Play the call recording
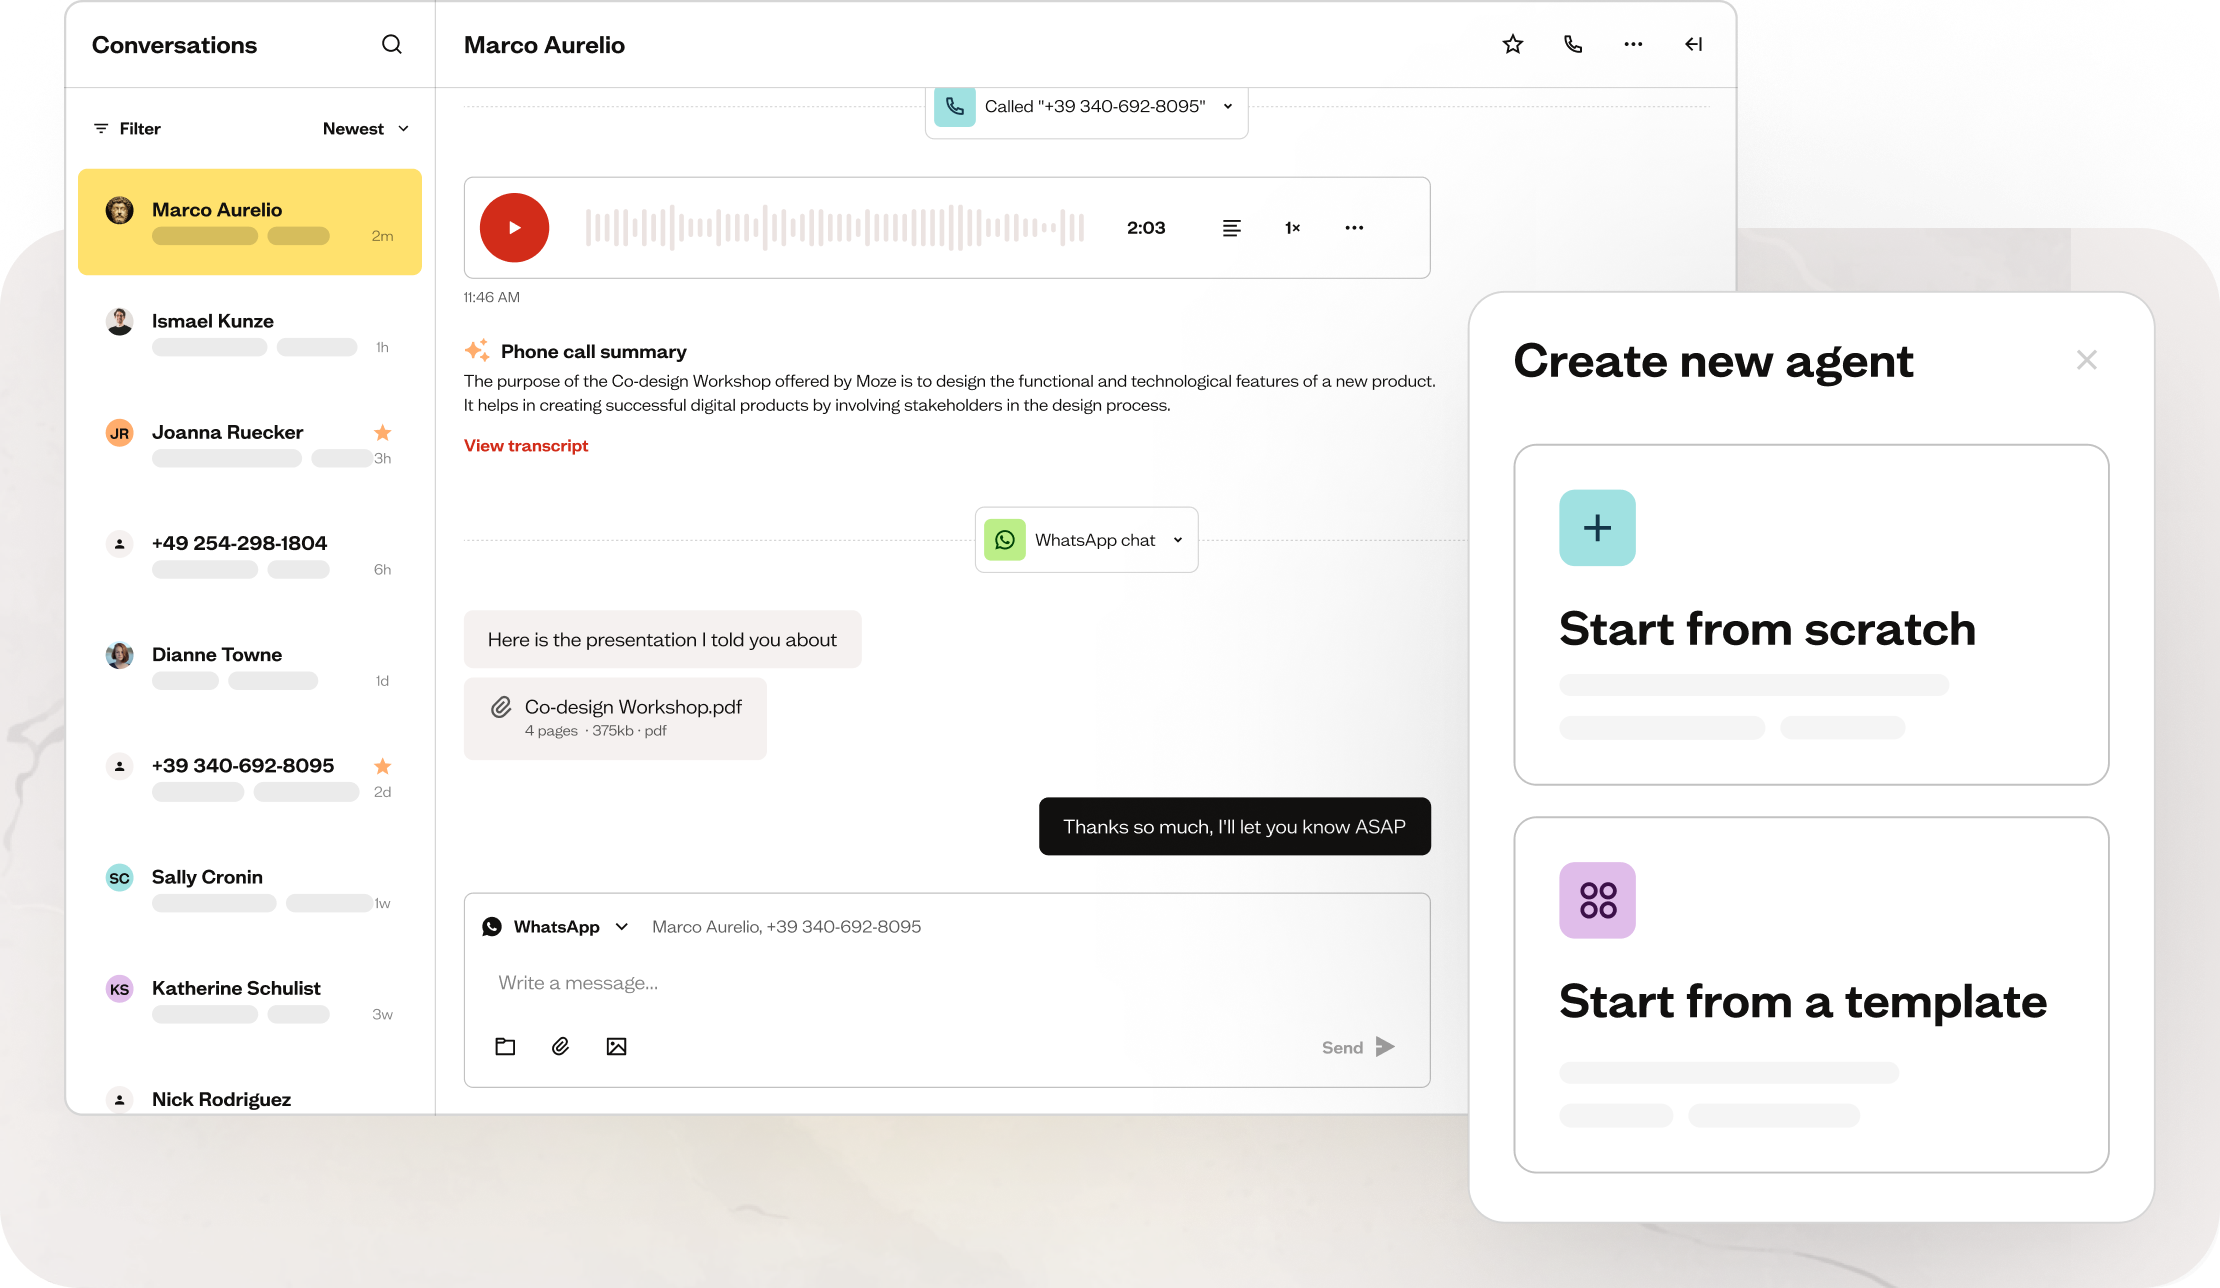The width and height of the screenshot is (2220, 1288). coord(514,228)
